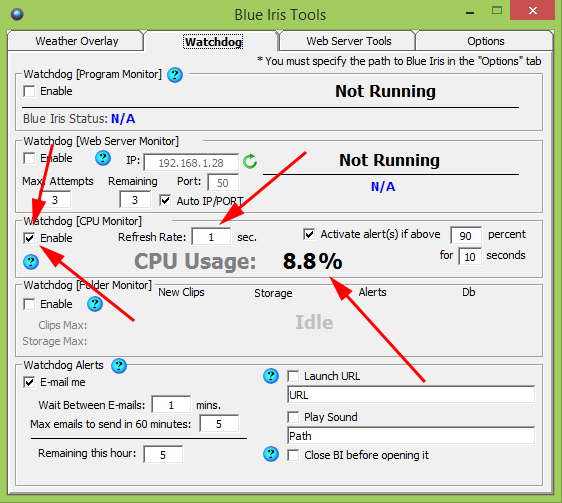This screenshot has width=562, height=503.
Task: Click the alert seconds duration field
Action: 470,257
